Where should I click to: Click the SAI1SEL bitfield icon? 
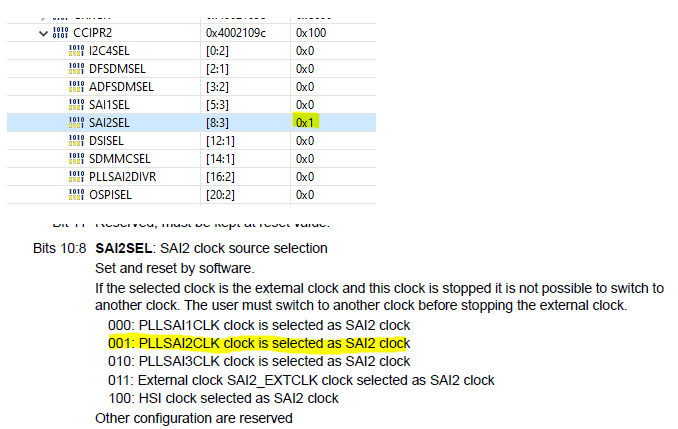(x=77, y=104)
